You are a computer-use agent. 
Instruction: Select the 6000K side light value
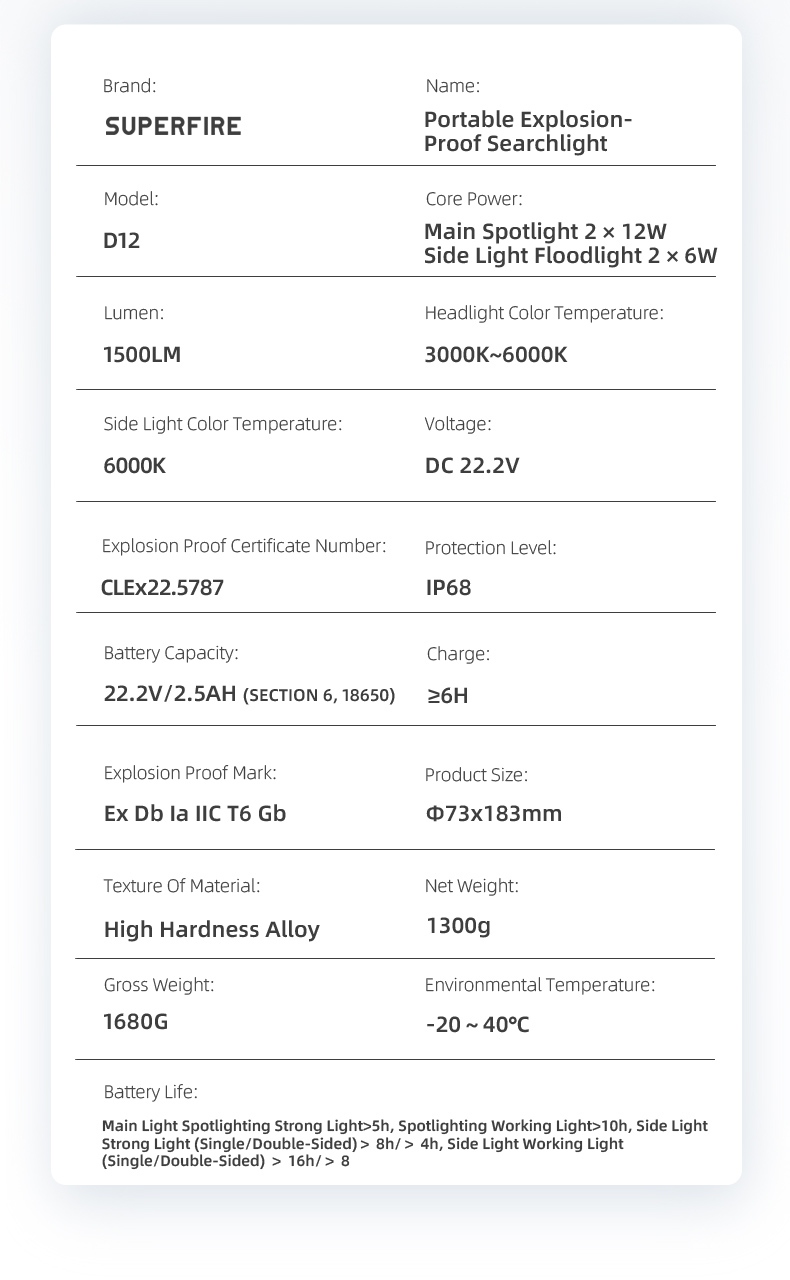135,466
